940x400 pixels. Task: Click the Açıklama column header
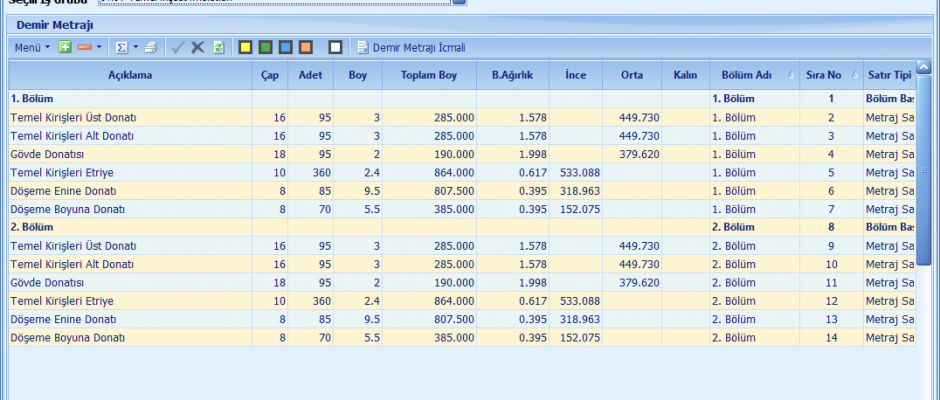point(130,75)
